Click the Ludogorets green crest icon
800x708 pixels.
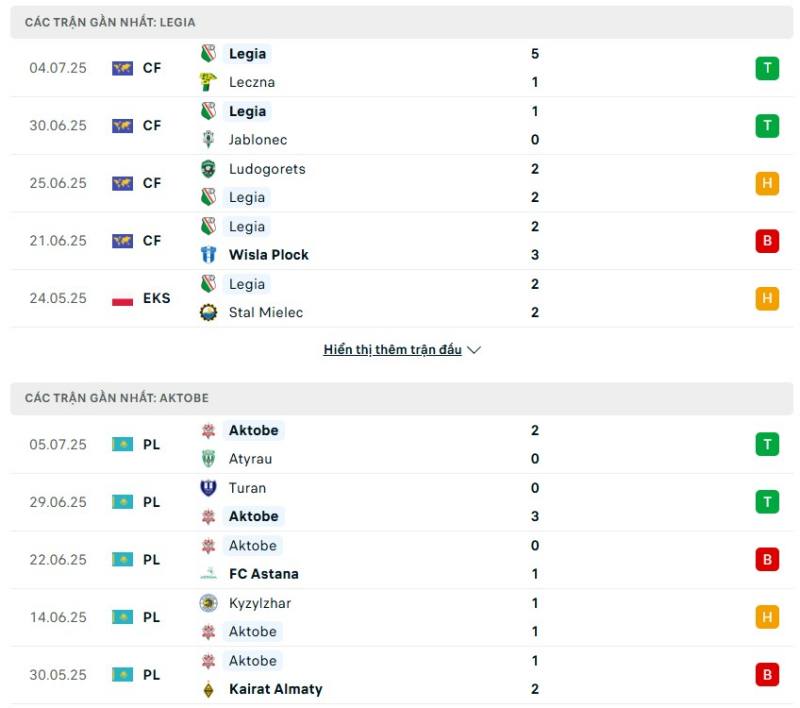(208, 169)
